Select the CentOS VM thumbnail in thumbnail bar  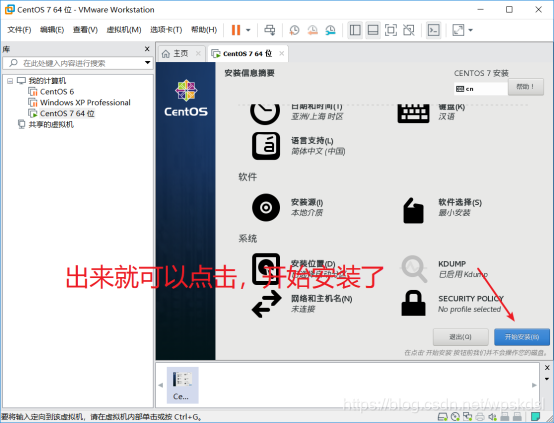(x=182, y=385)
